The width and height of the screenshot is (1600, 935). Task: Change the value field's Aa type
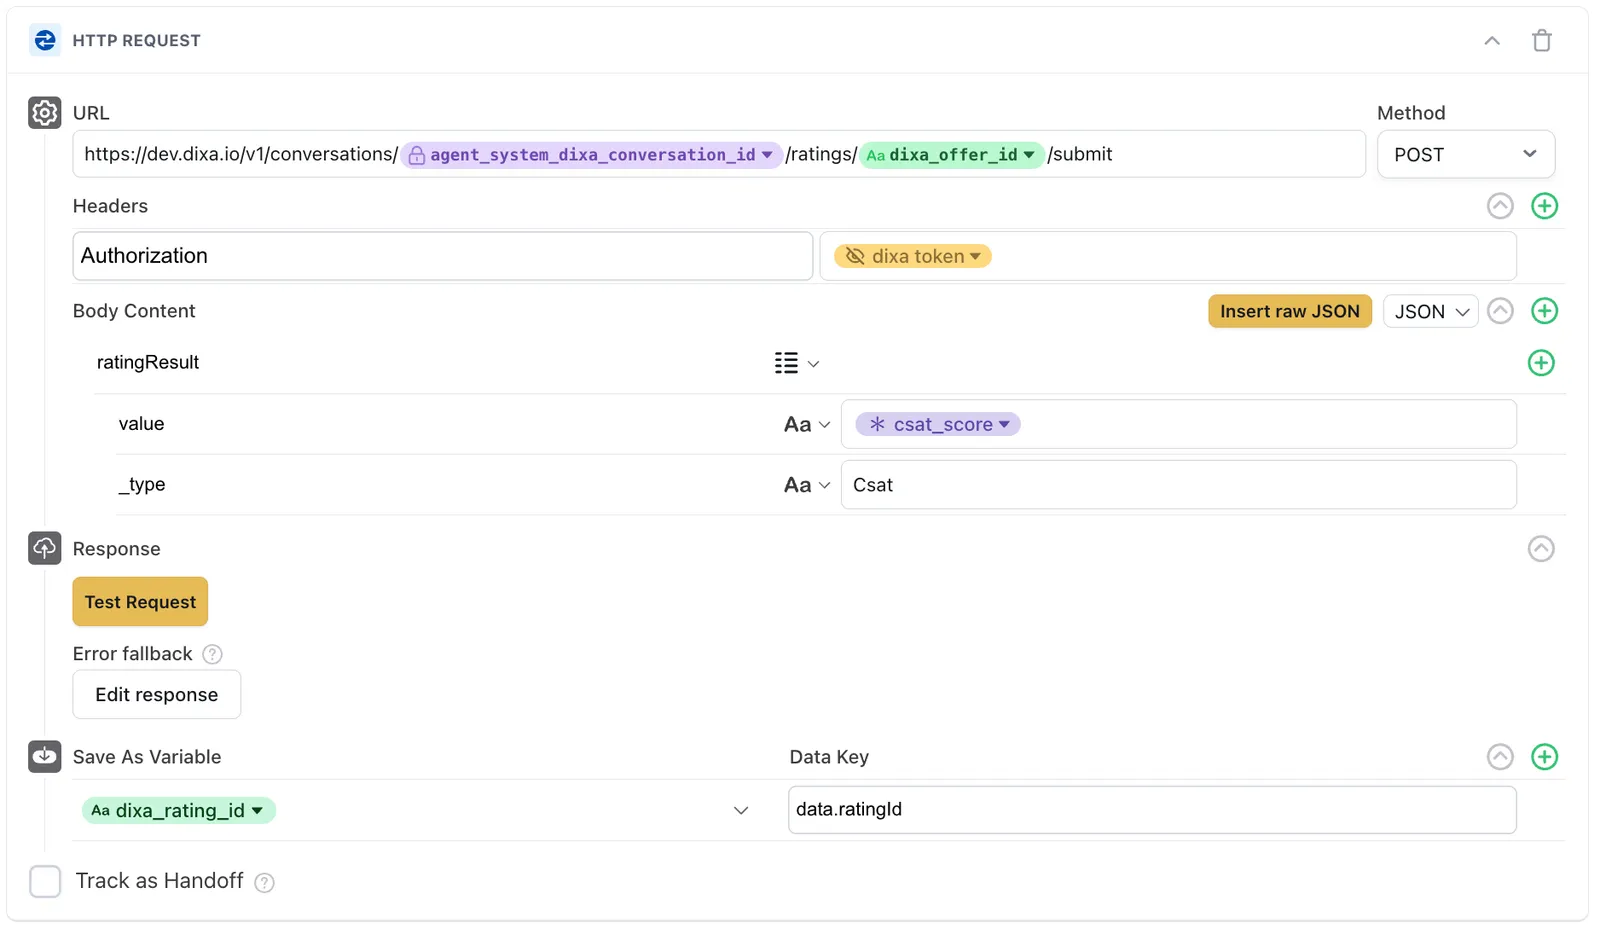pyautogui.click(x=807, y=424)
